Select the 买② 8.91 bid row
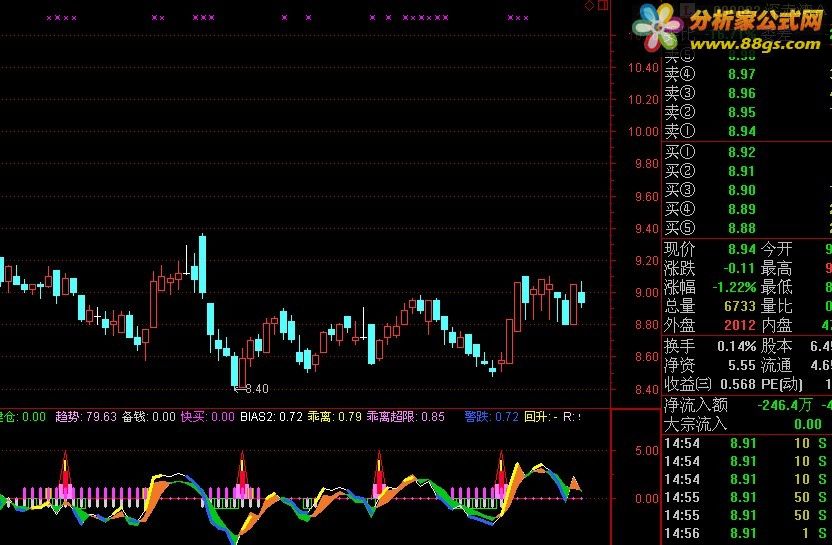This screenshot has width=832, height=545. [x=747, y=171]
